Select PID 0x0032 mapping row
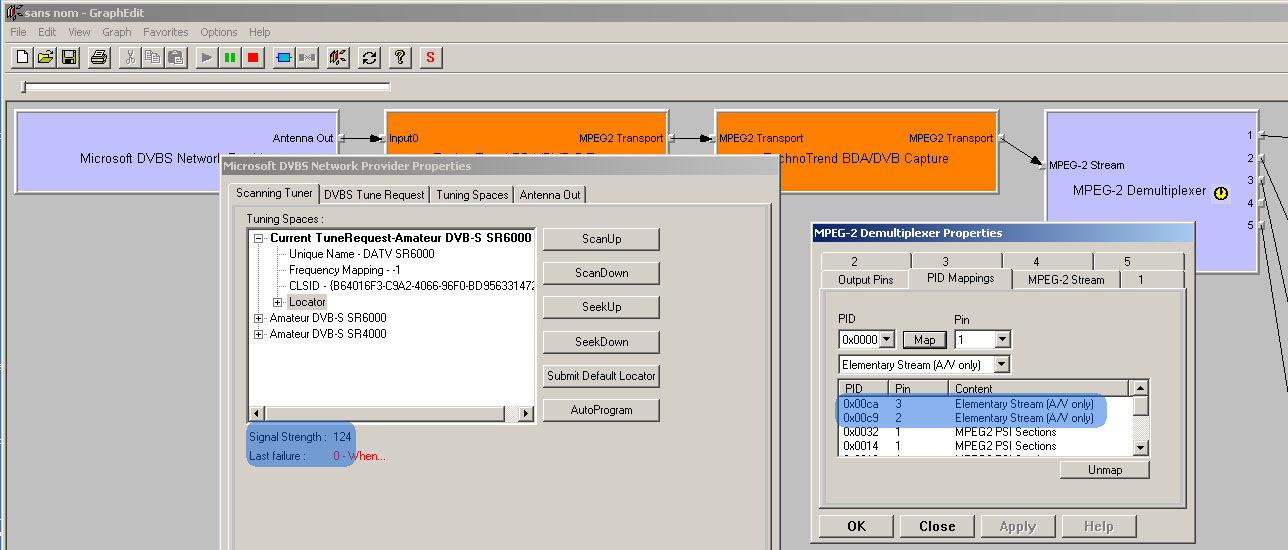Screen dimensions: 1288x550 click(x=985, y=432)
